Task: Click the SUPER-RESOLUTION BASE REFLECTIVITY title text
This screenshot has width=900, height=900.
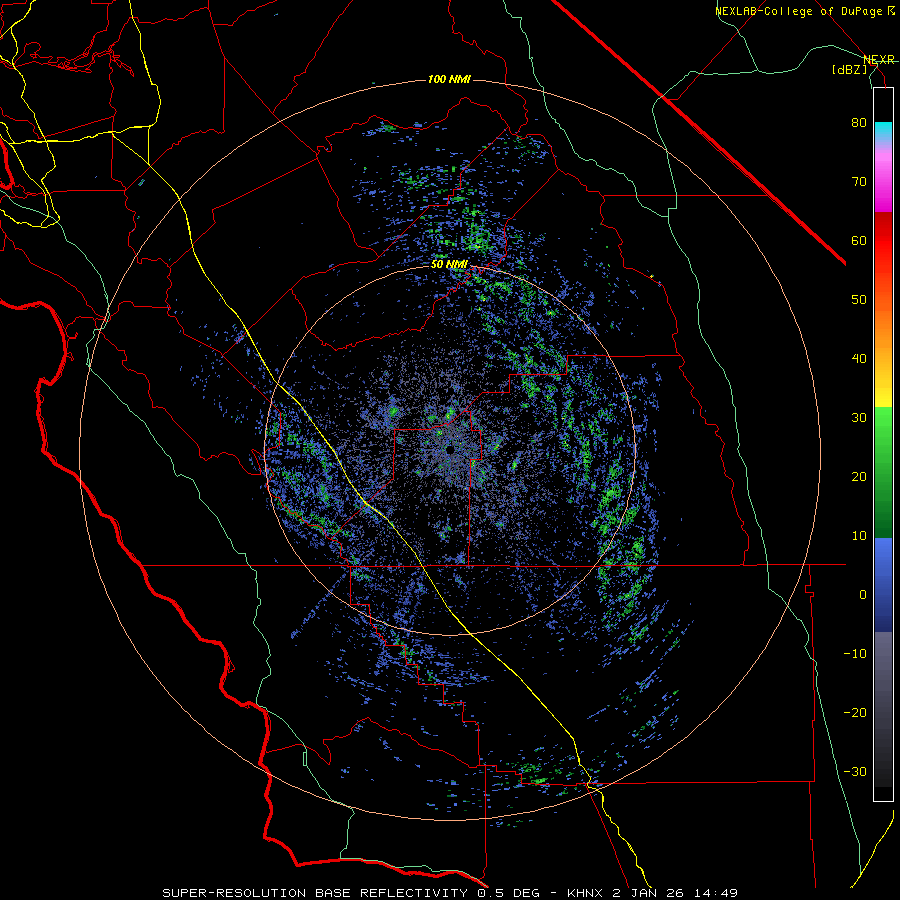Action: click(x=315, y=893)
